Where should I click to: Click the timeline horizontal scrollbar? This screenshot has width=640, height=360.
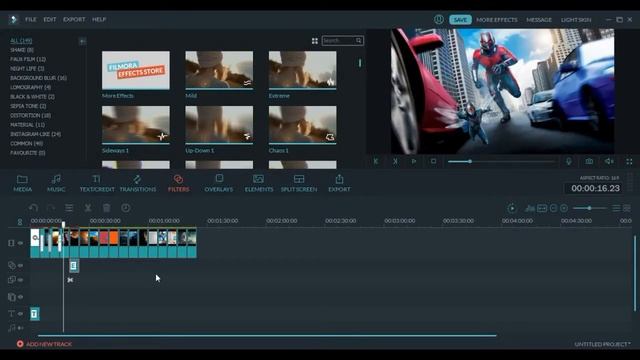[x=267, y=336]
